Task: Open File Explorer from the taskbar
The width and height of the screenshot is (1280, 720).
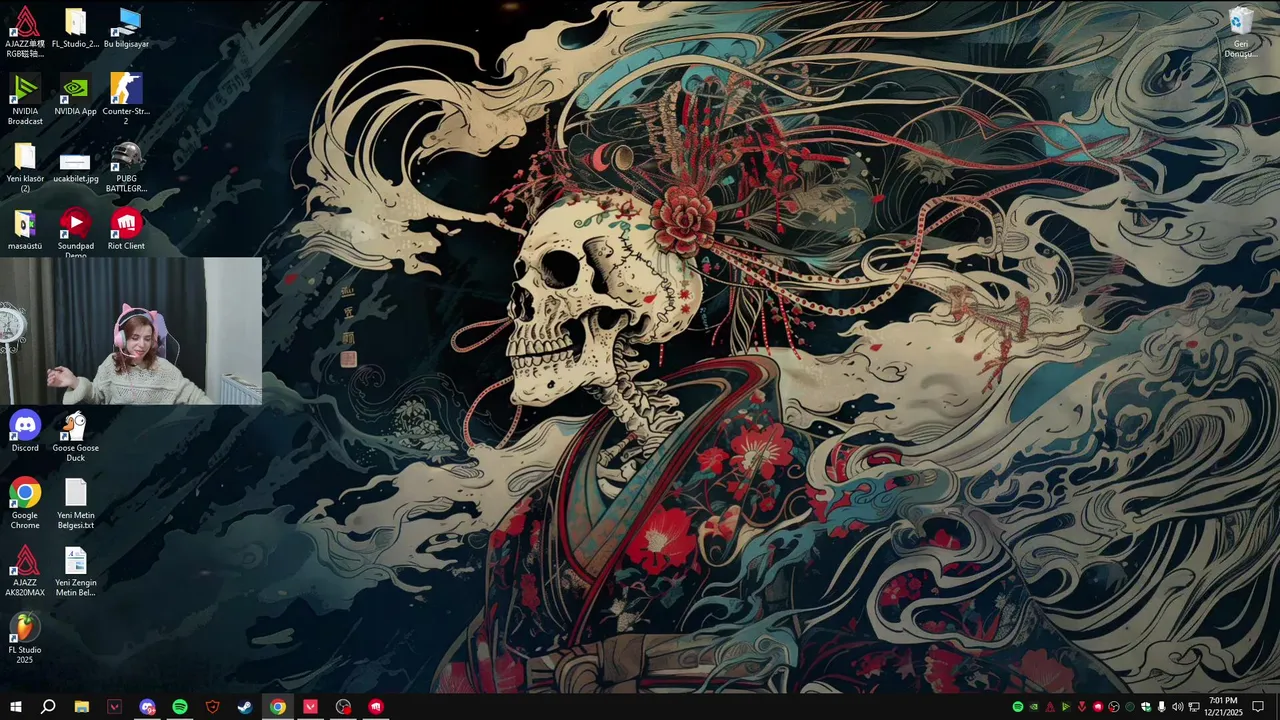Action: pyautogui.click(x=82, y=707)
